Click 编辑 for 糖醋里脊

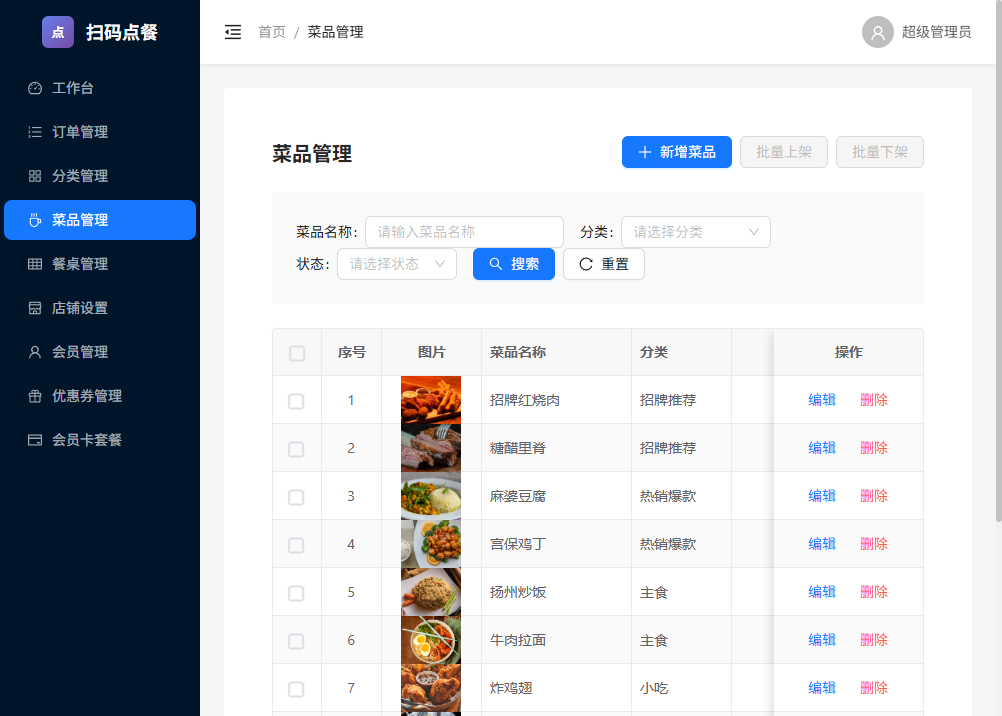[x=821, y=447]
